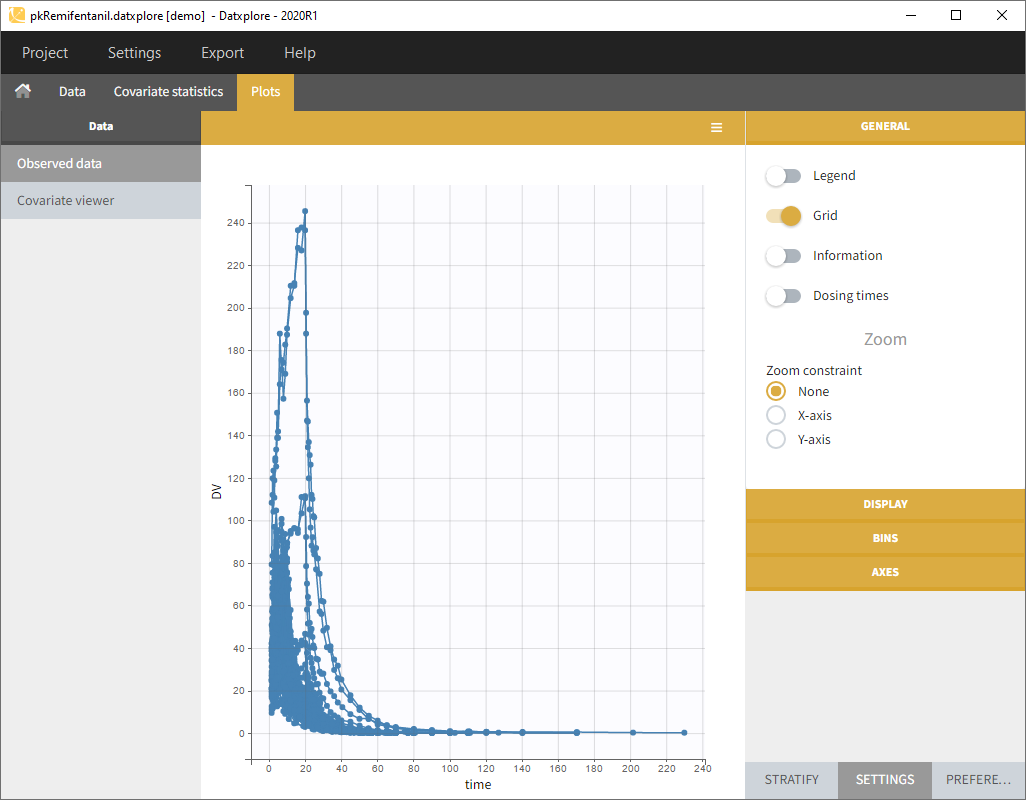
Task: Show Dosing times with toggle
Action: click(784, 296)
